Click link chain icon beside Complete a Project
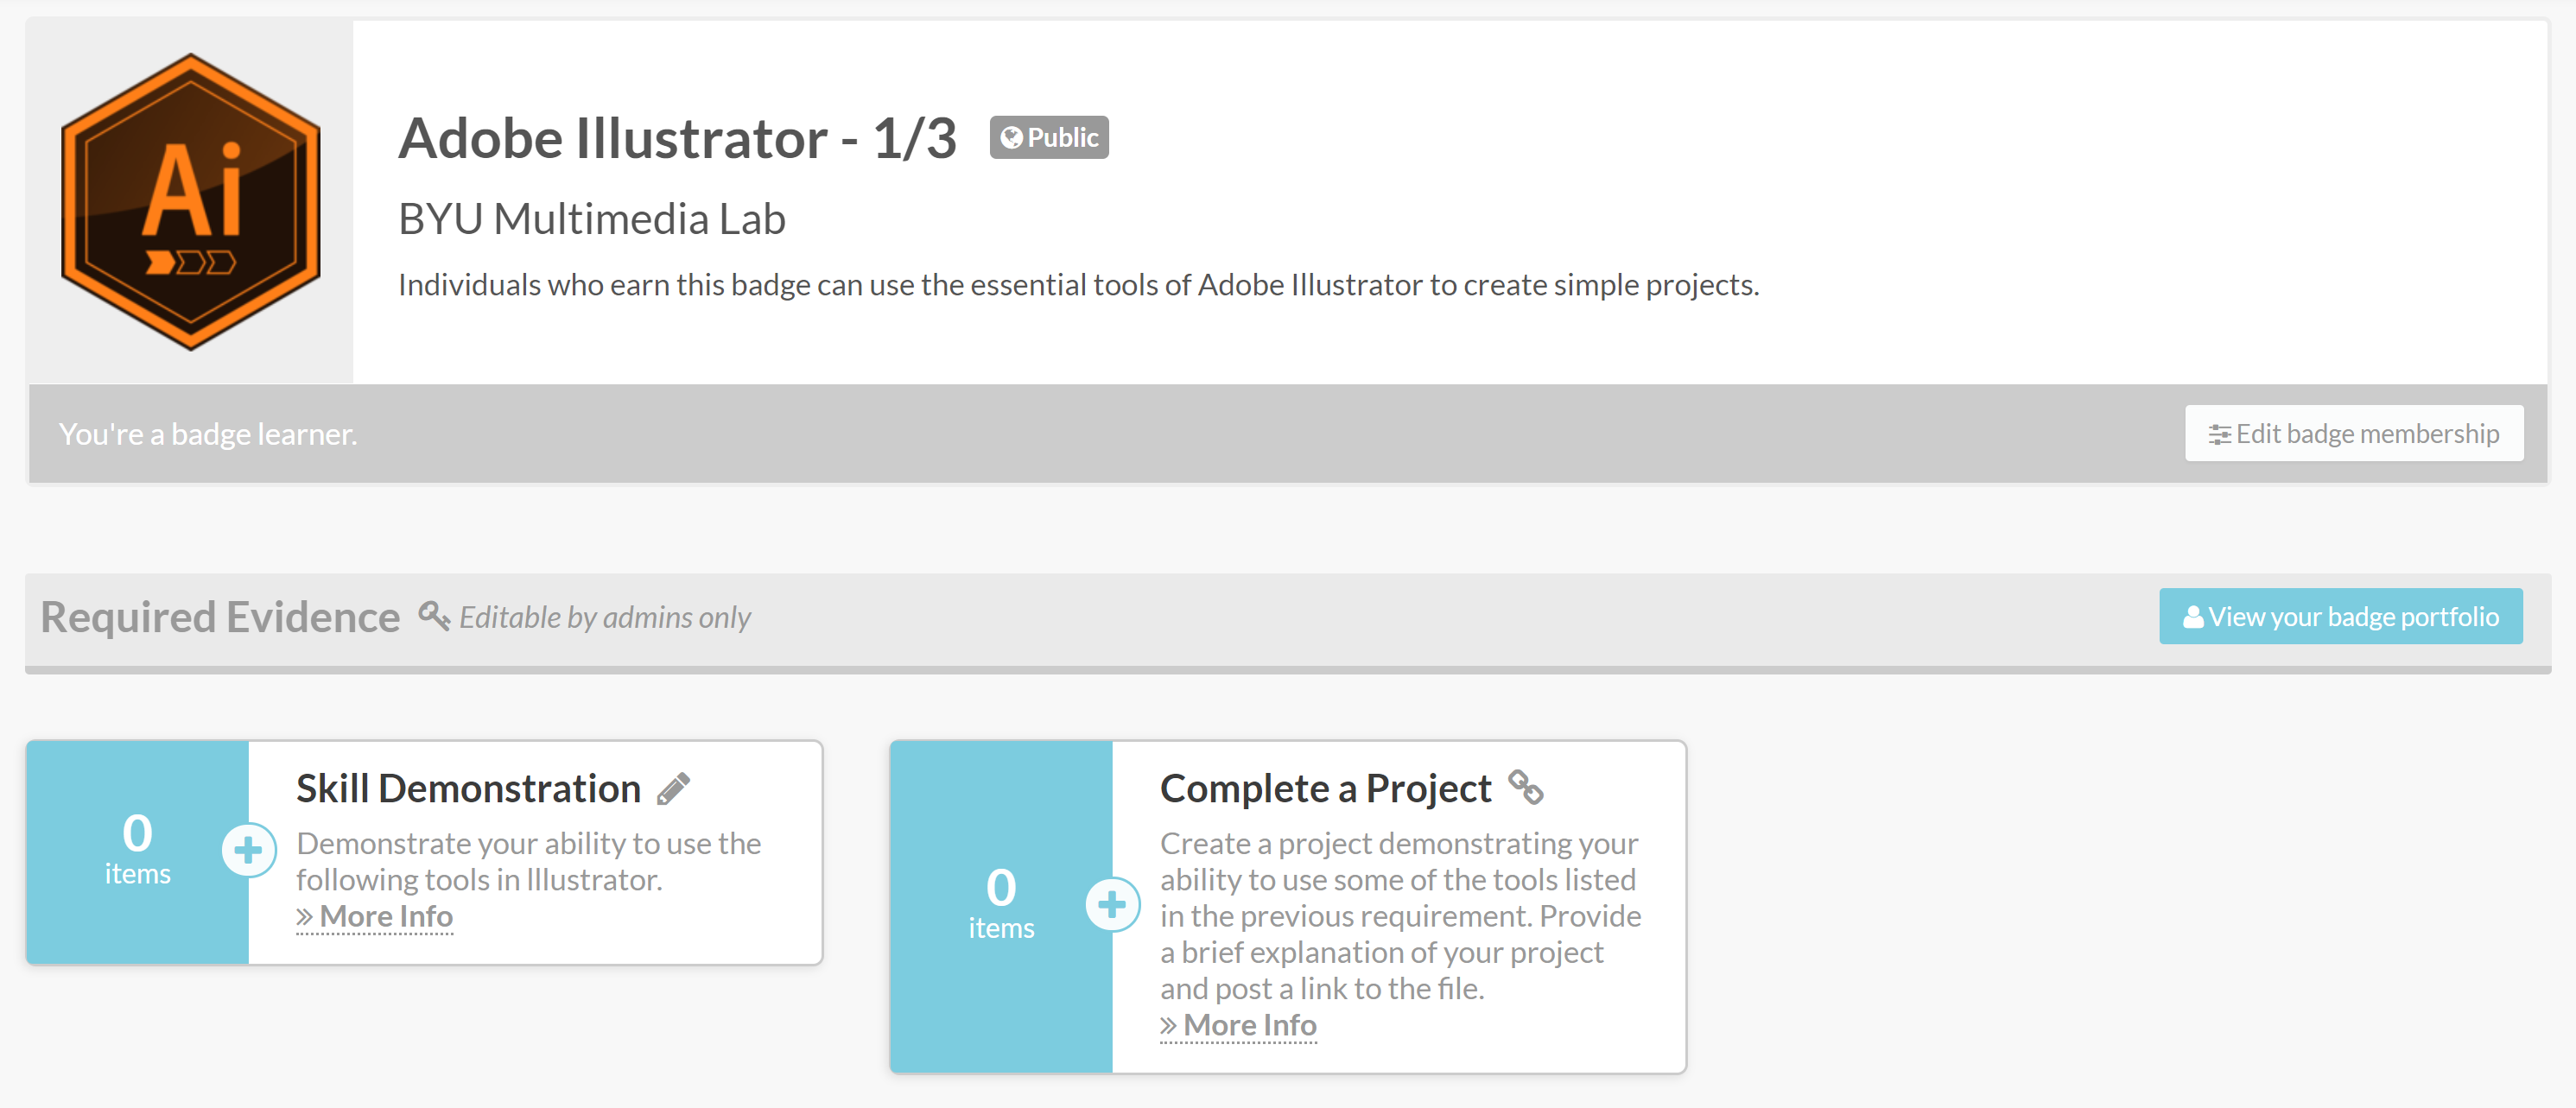Viewport: 2576px width, 1108px height. [1525, 788]
